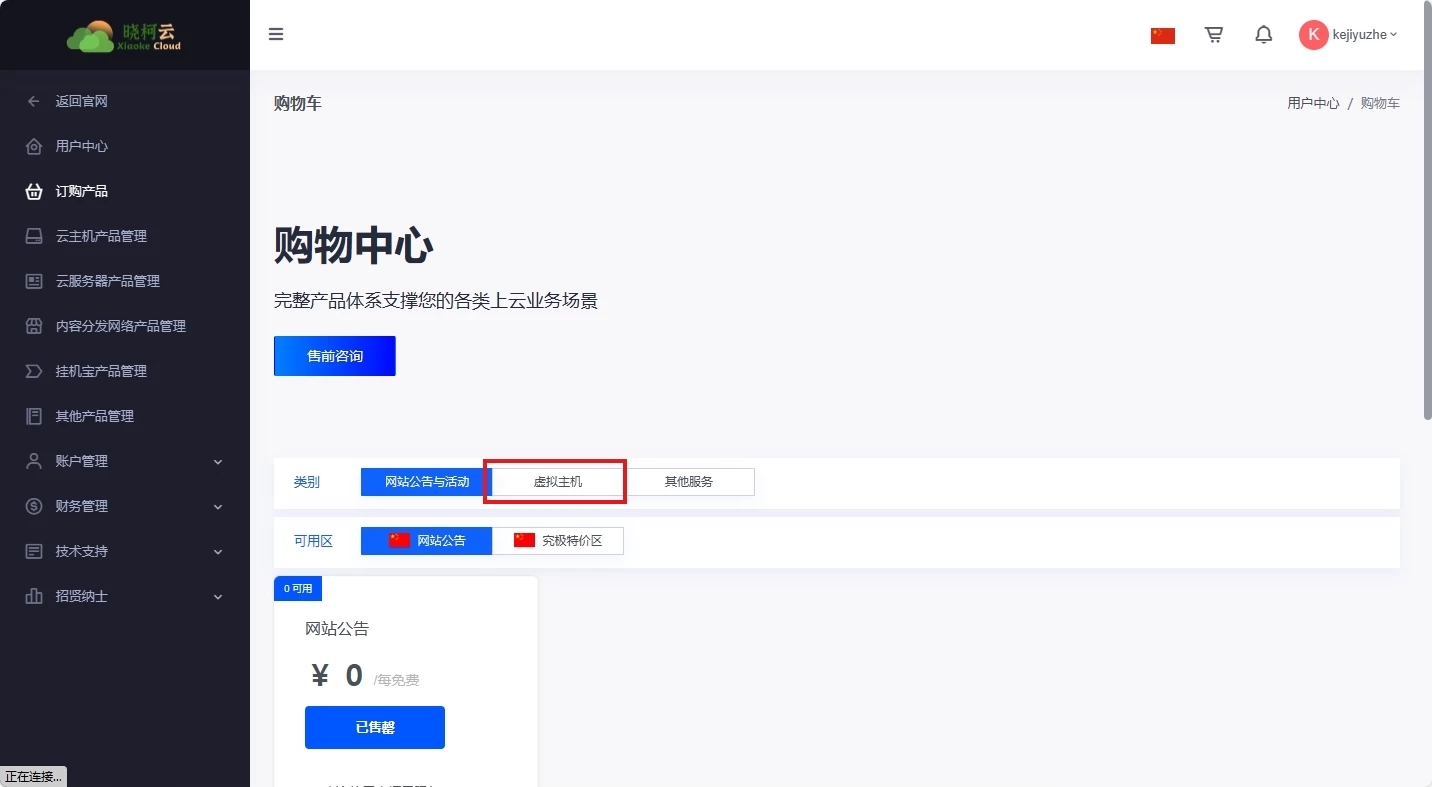Click the person icon beside 账户管理
The width and height of the screenshot is (1432, 787).
[x=34, y=461]
